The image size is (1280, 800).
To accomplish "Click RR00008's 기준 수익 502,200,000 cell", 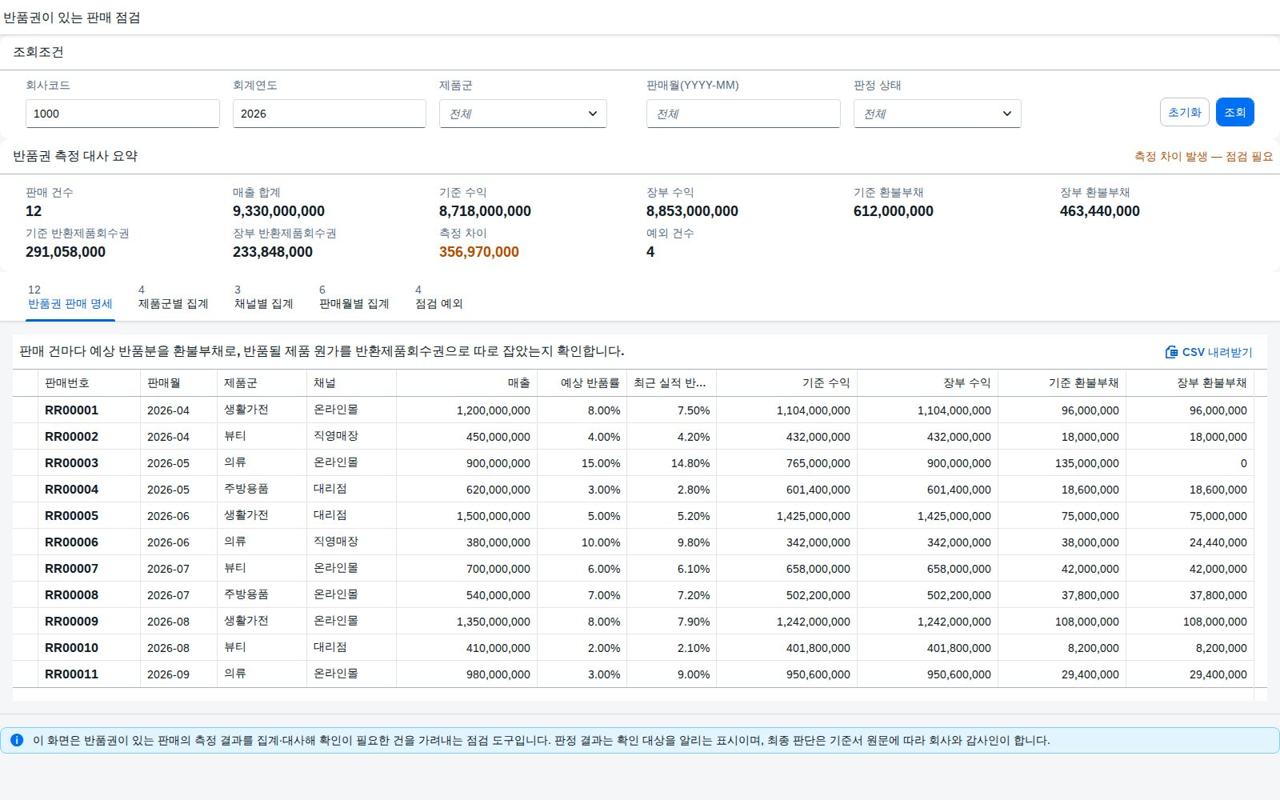I will tap(787, 595).
